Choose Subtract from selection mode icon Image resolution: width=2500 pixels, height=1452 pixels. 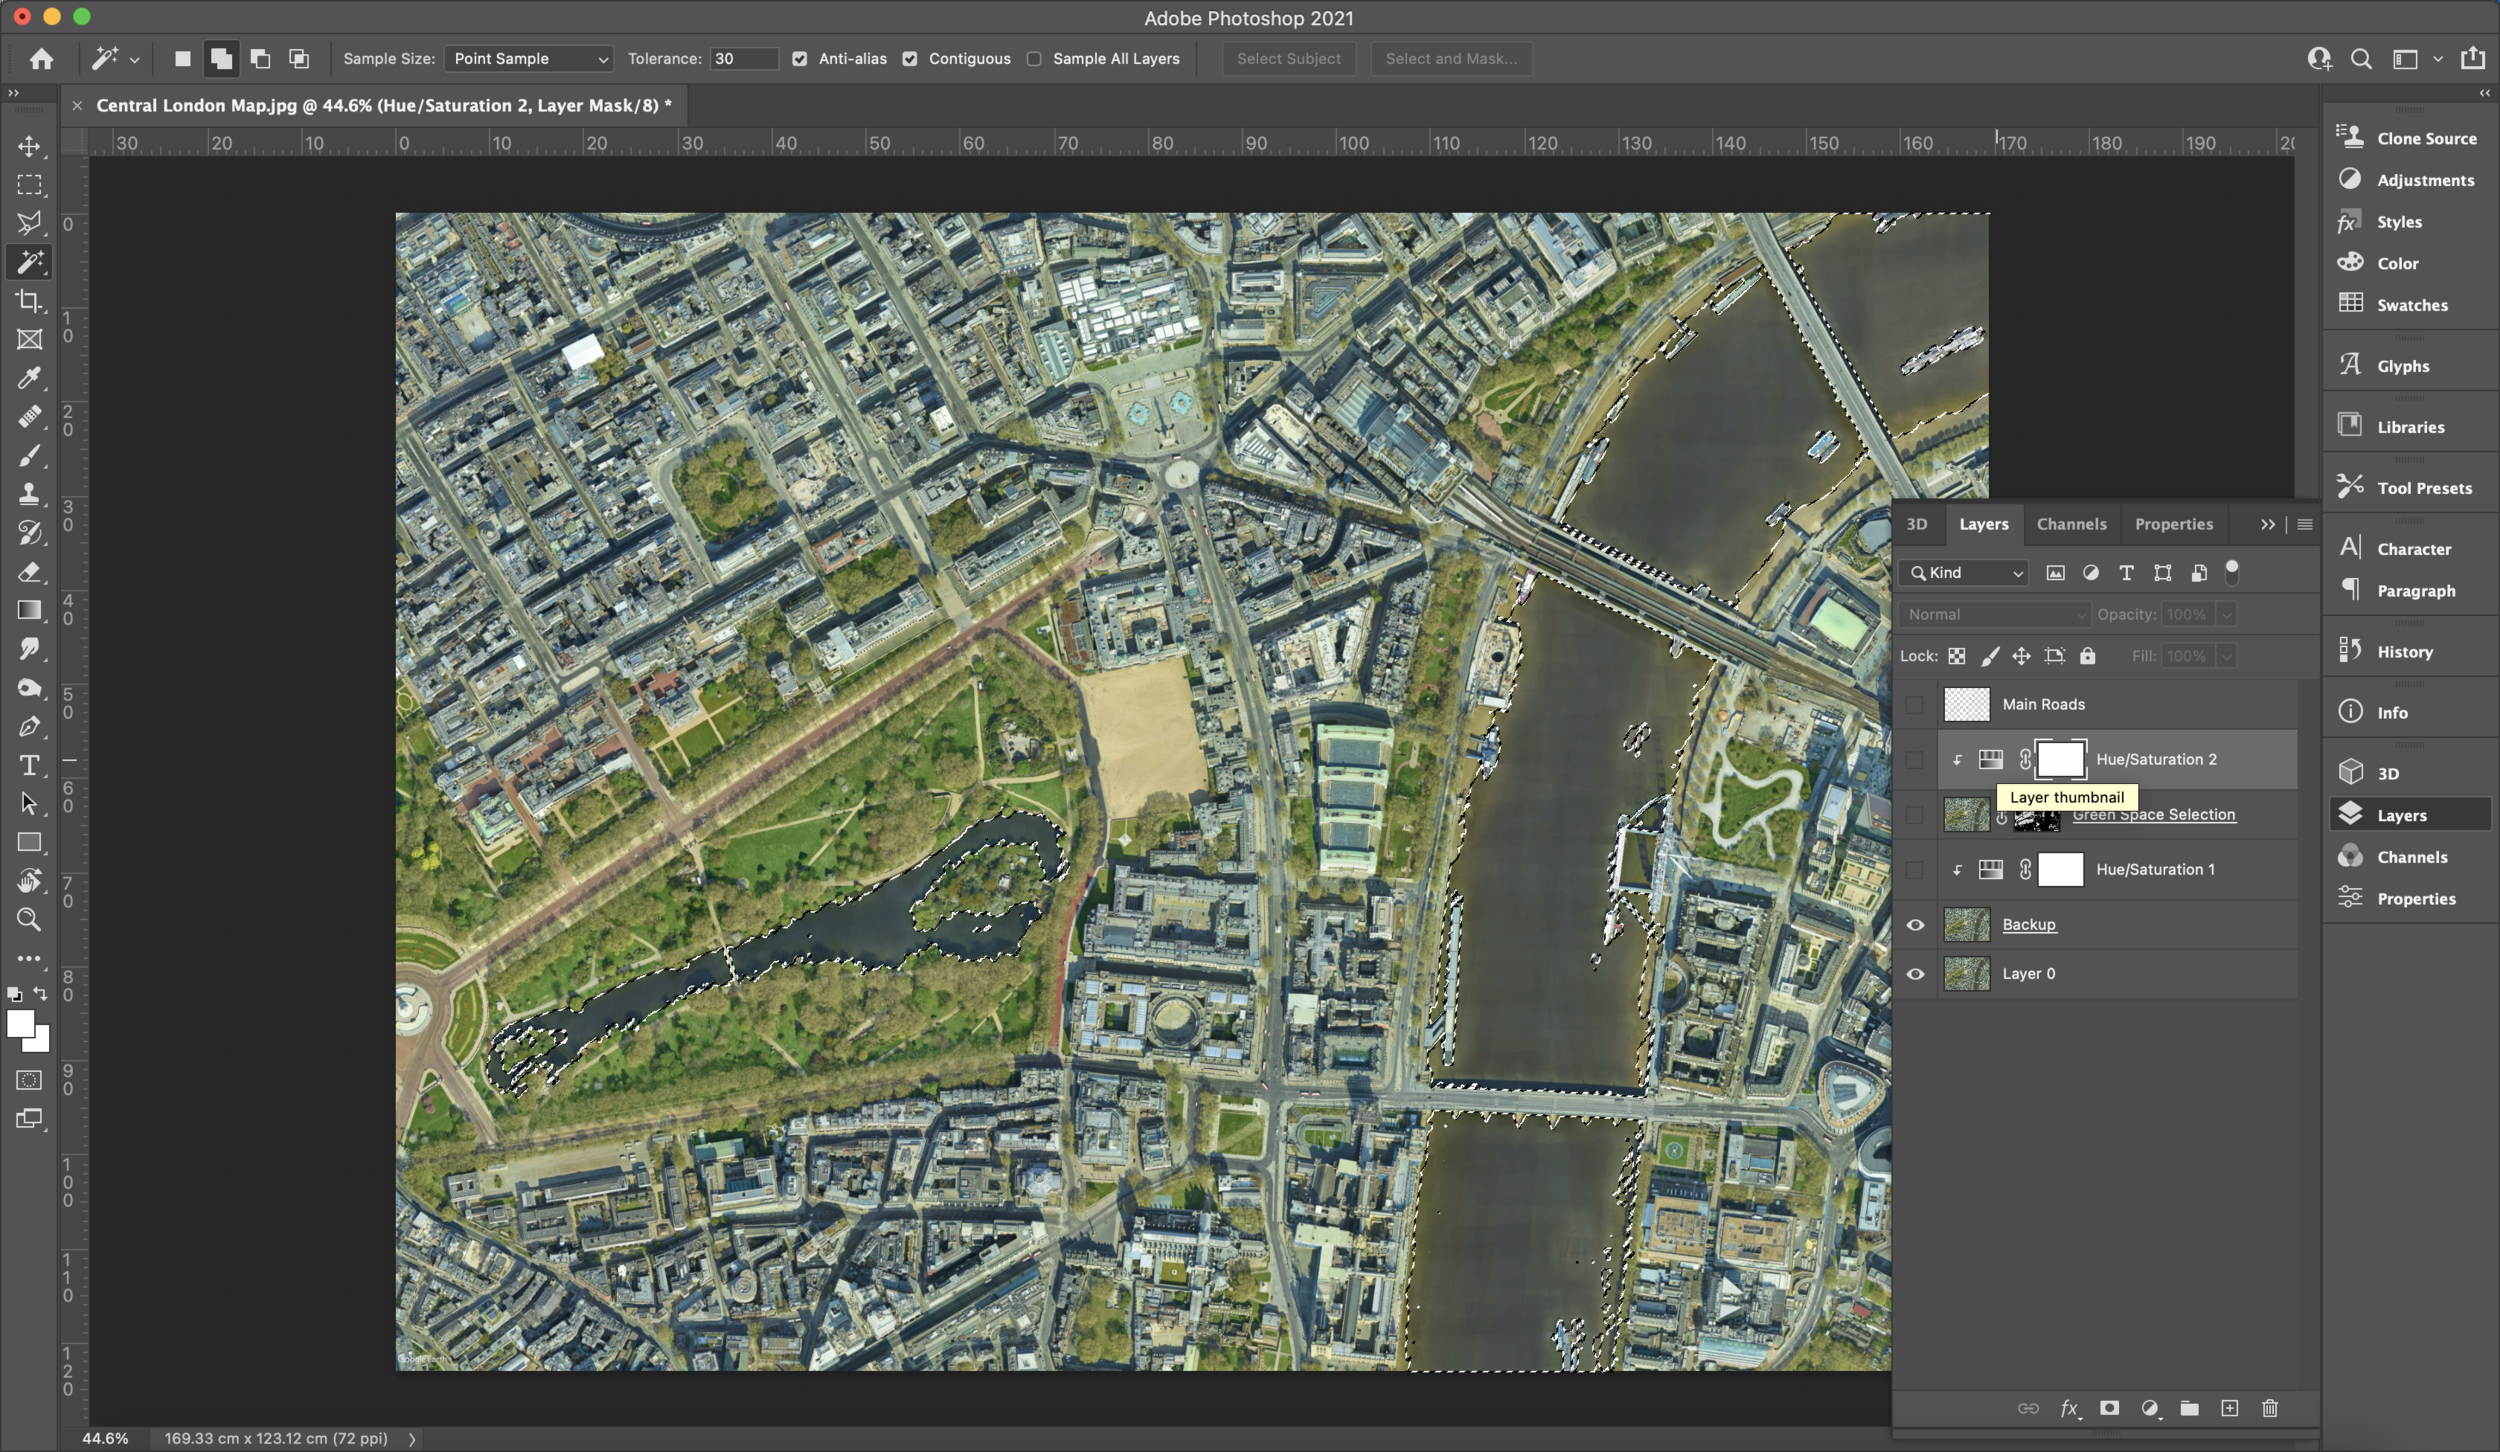coord(260,59)
